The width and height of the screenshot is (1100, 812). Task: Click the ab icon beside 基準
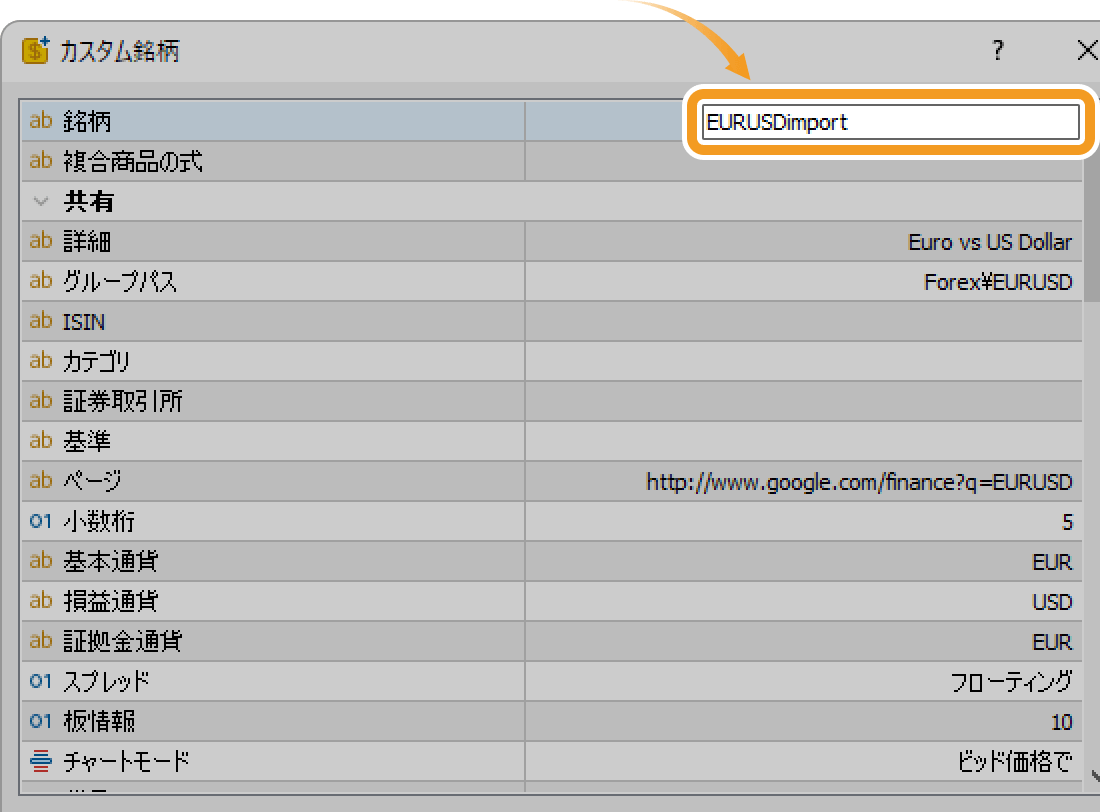tap(41, 441)
